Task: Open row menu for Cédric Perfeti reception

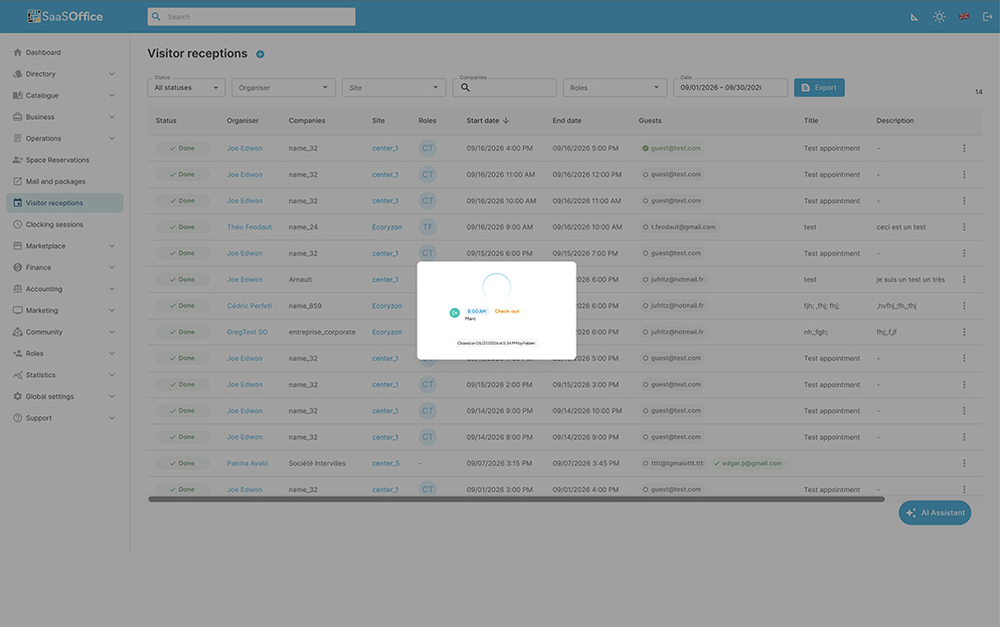Action: [964, 306]
